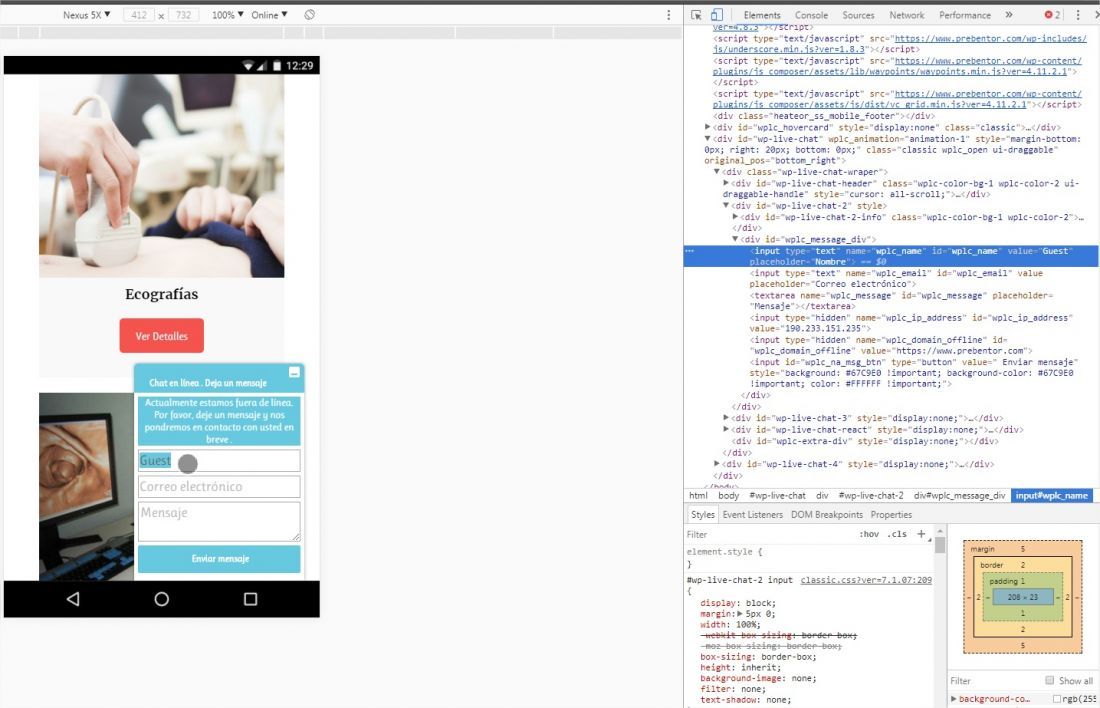This screenshot has width=1100, height=708.
Task: Click the Ver Detalles button
Action: (x=161, y=335)
